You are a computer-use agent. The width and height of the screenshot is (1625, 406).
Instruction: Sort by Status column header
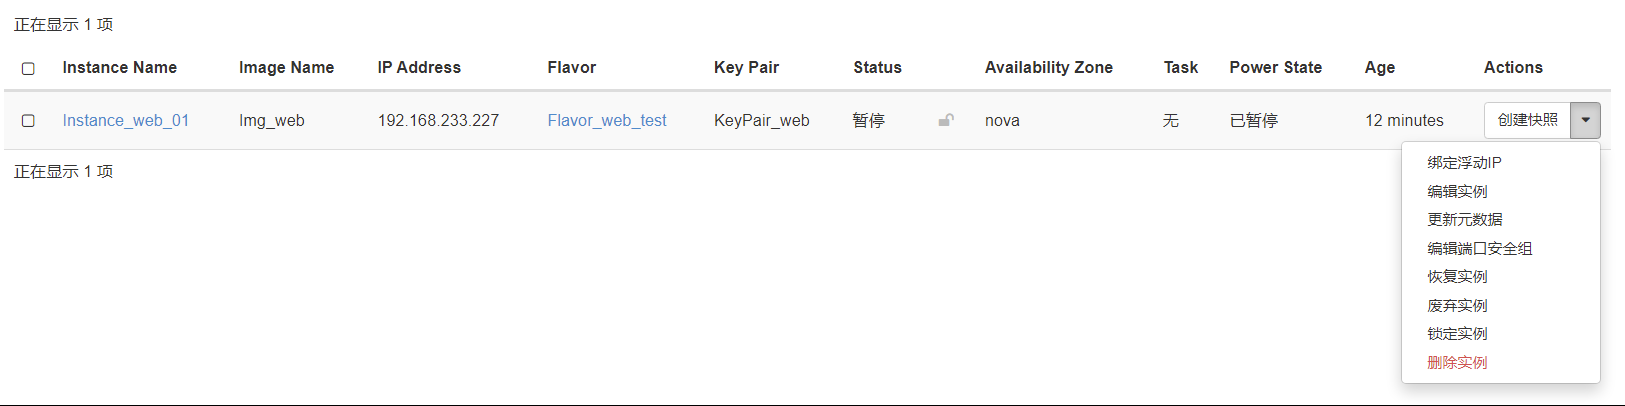point(877,67)
